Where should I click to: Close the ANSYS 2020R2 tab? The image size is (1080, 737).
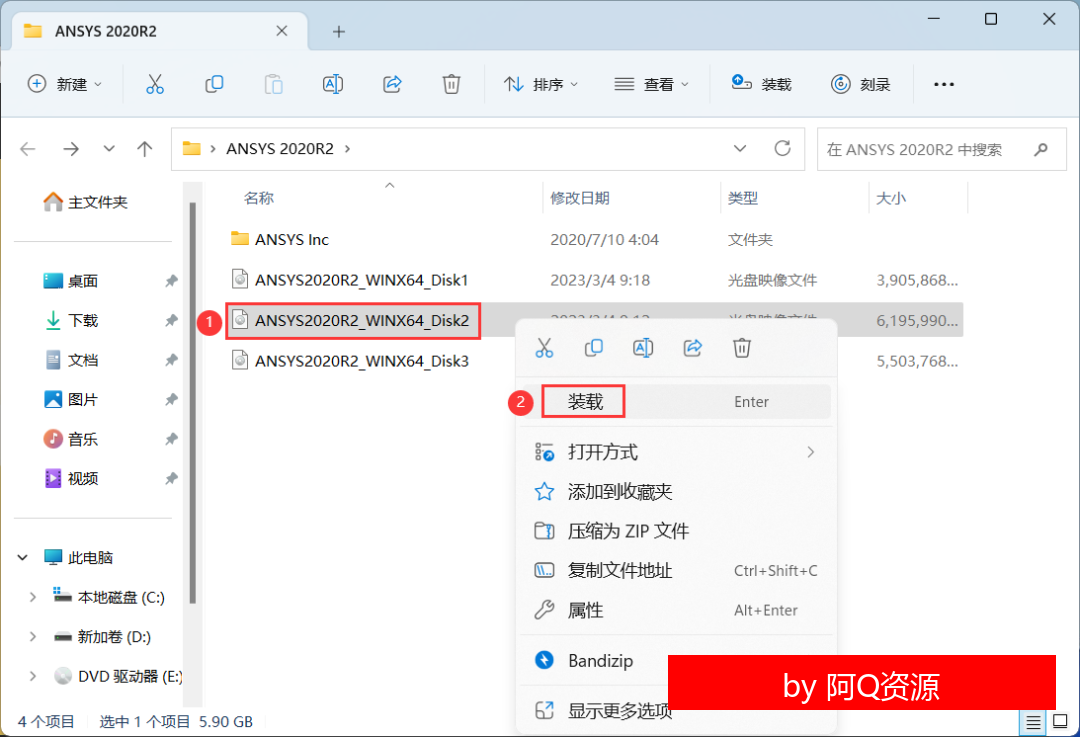tap(282, 31)
